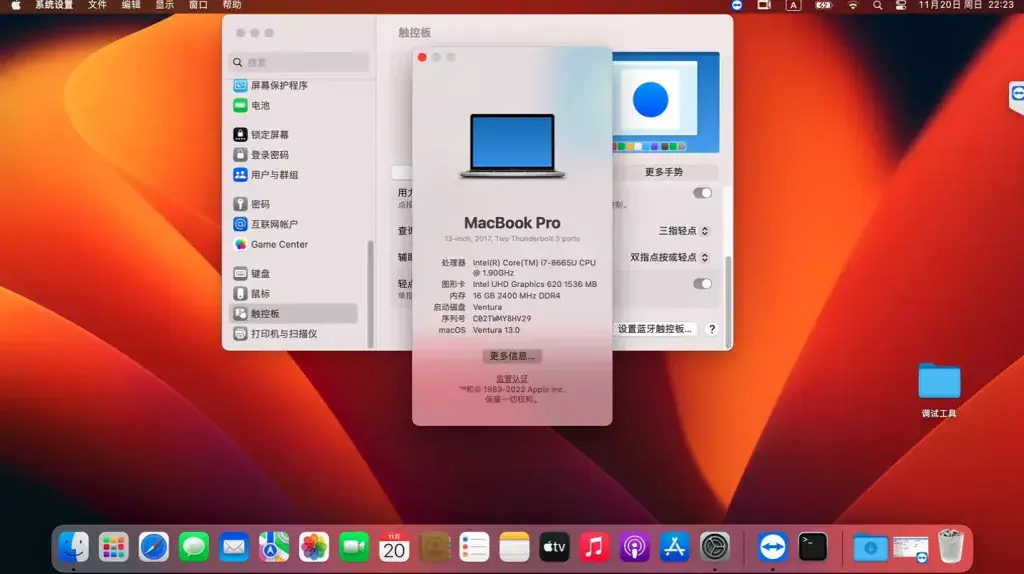Screen dimensions: 1024x574
Task: Open 文件 menu
Action: 97,5
